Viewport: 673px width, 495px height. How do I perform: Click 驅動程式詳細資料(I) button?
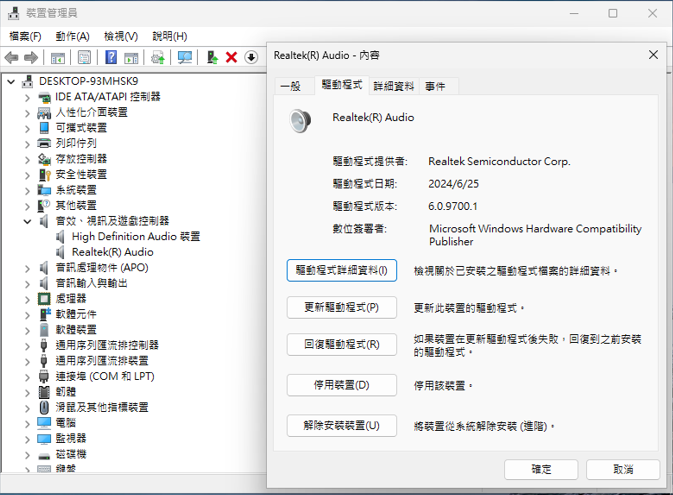click(x=342, y=270)
